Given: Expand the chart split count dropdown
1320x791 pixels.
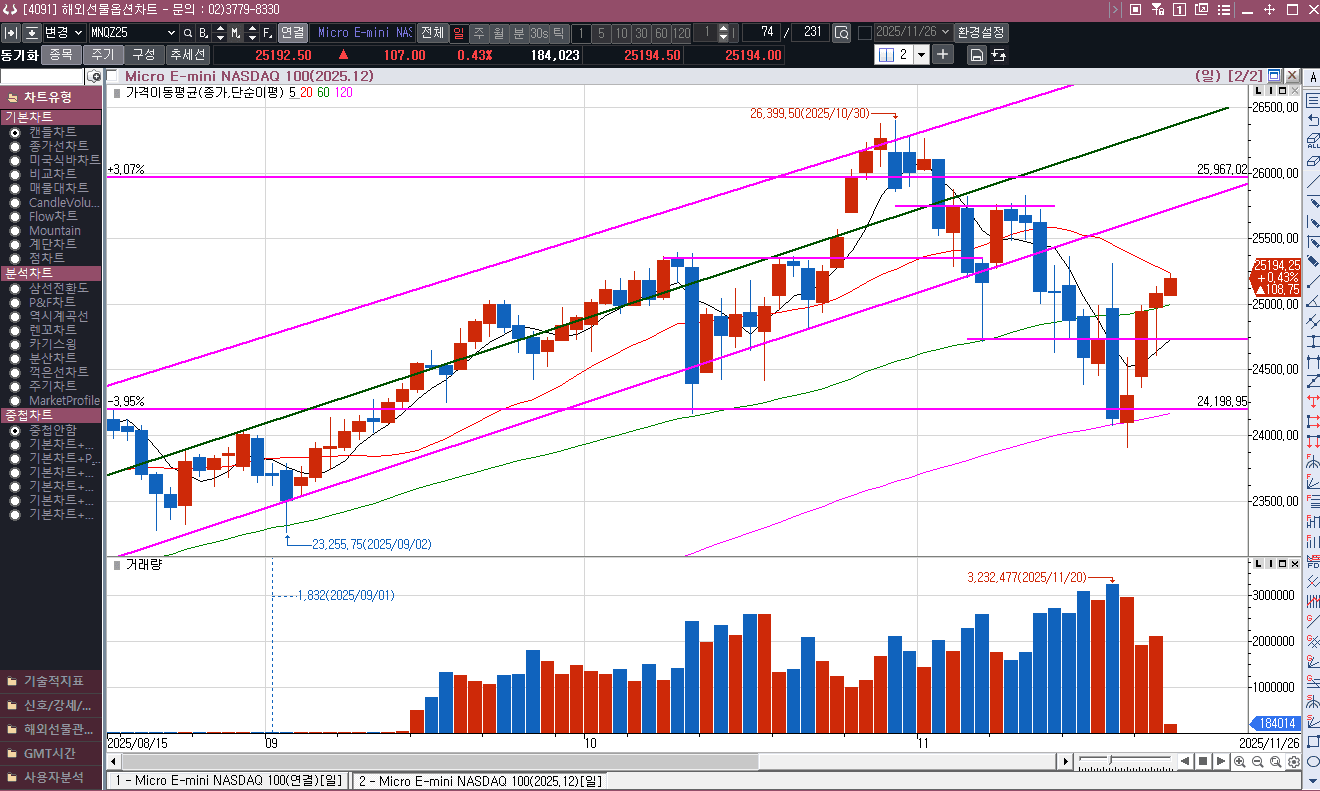Looking at the screenshot, I should 921,55.
